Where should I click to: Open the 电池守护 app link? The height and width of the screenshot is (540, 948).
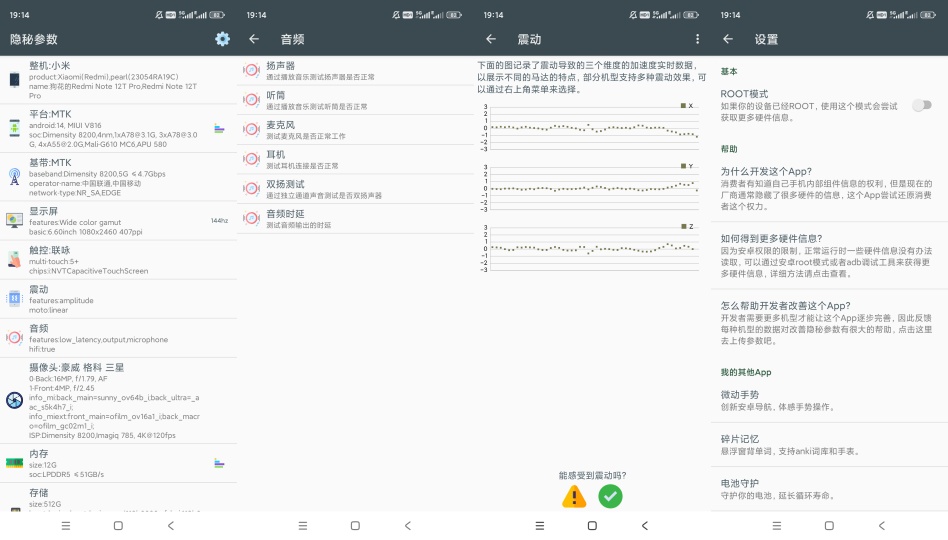tap(828, 489)
